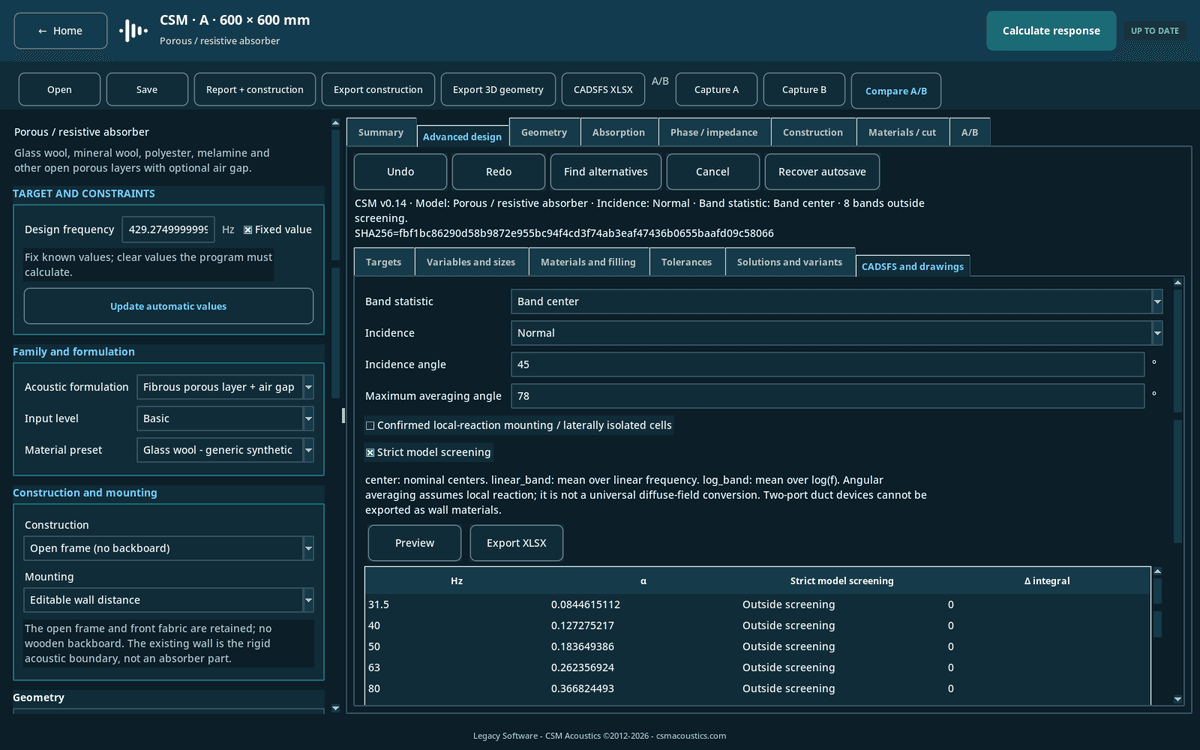Image resolution: width=1200 pixels, height=750 pixels.
Task: Click the Incidence angle field
Action: [x=827, y=364]
